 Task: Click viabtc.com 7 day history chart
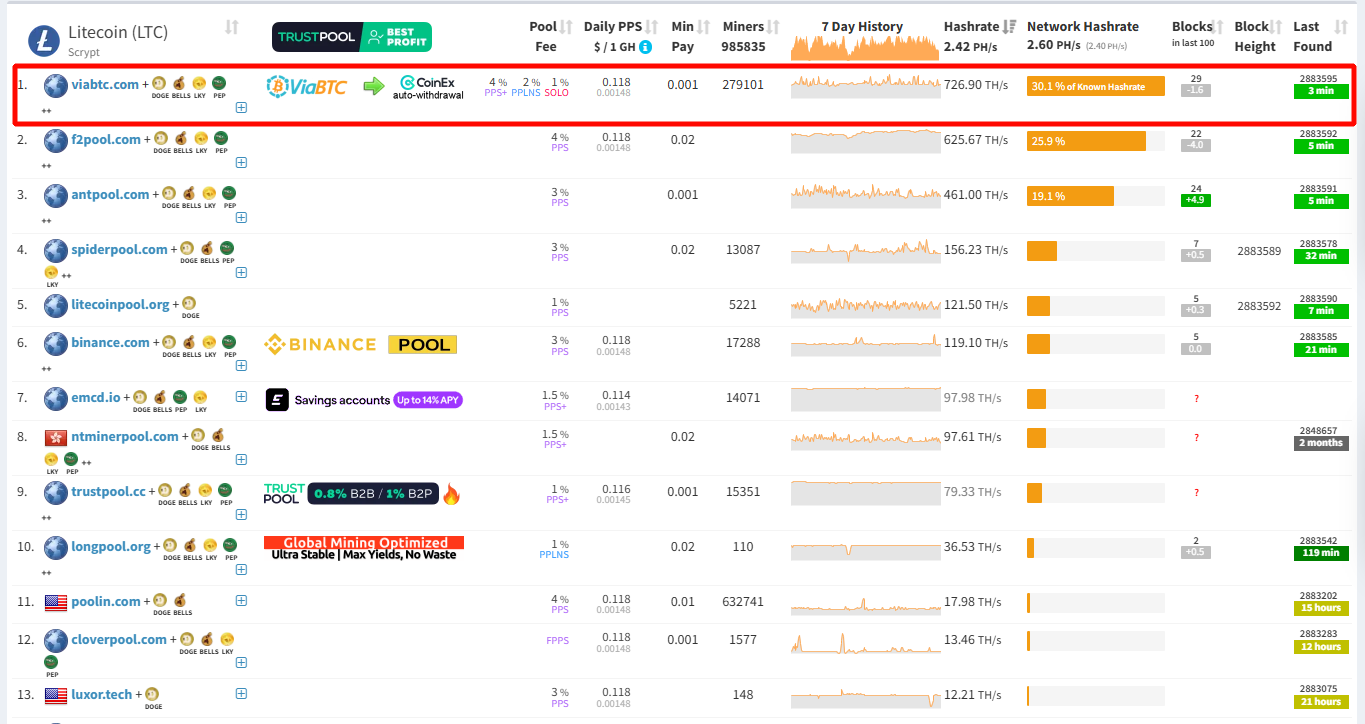pyautogui.click(x=866, y=86)
